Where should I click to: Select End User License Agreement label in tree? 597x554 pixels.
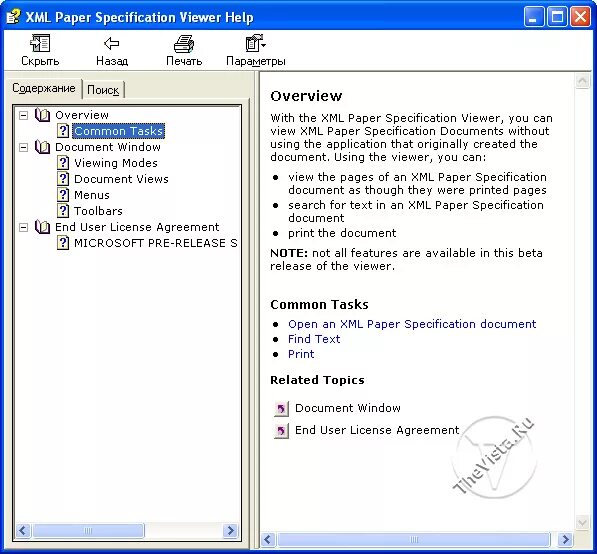tap(137, 227)
